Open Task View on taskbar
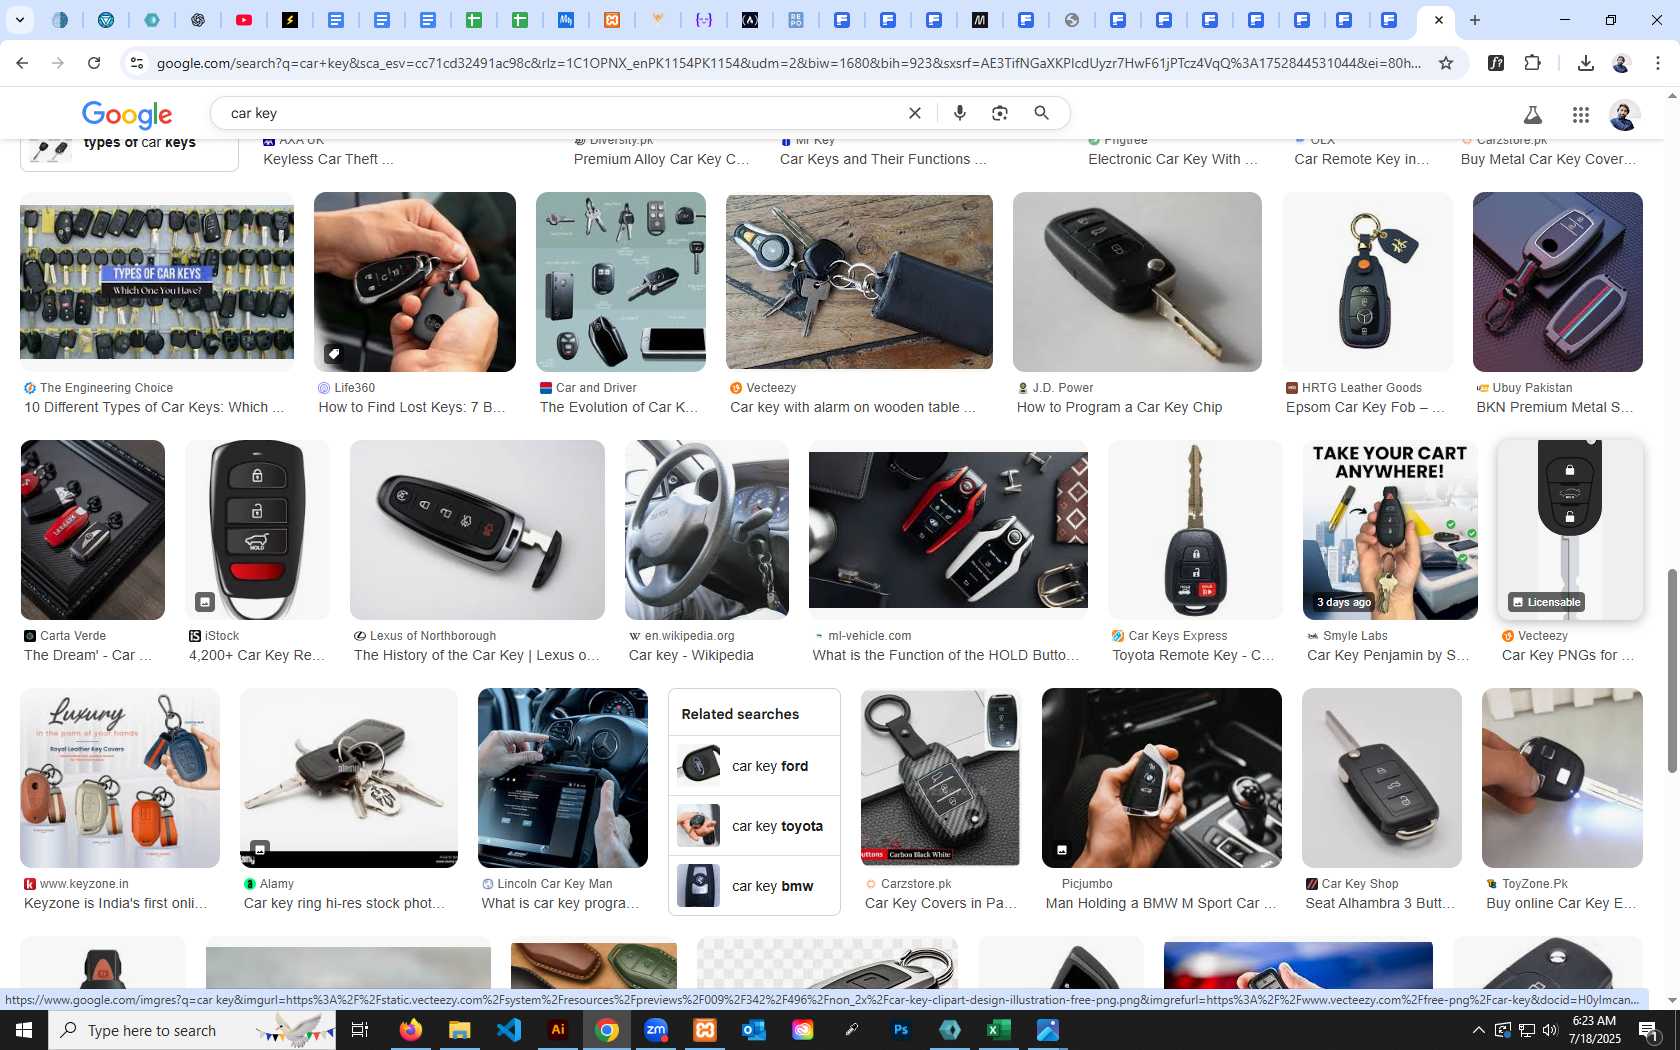 tap(360, 1030)
